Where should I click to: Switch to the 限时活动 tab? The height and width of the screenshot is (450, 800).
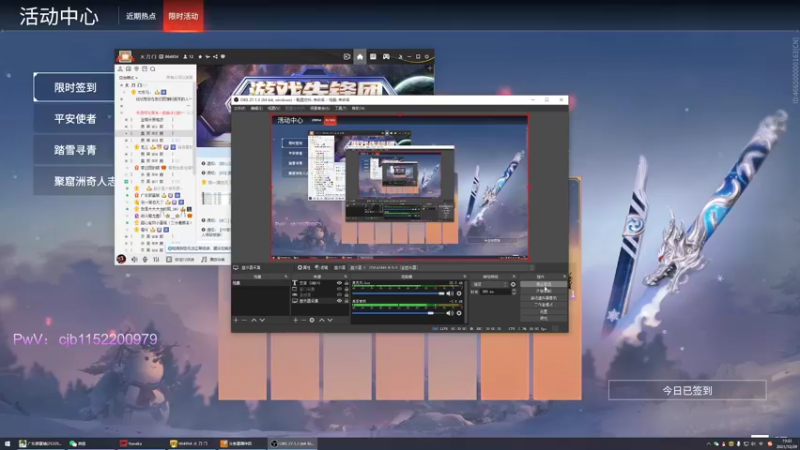(x=183, y=16)
